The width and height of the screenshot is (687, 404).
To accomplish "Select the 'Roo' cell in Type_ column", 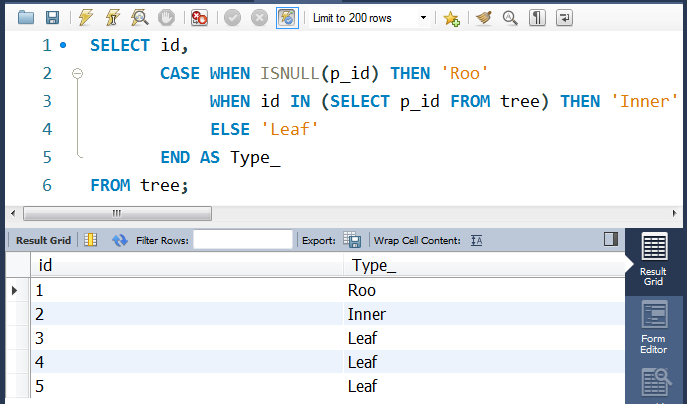I will (x=484, y=290).
